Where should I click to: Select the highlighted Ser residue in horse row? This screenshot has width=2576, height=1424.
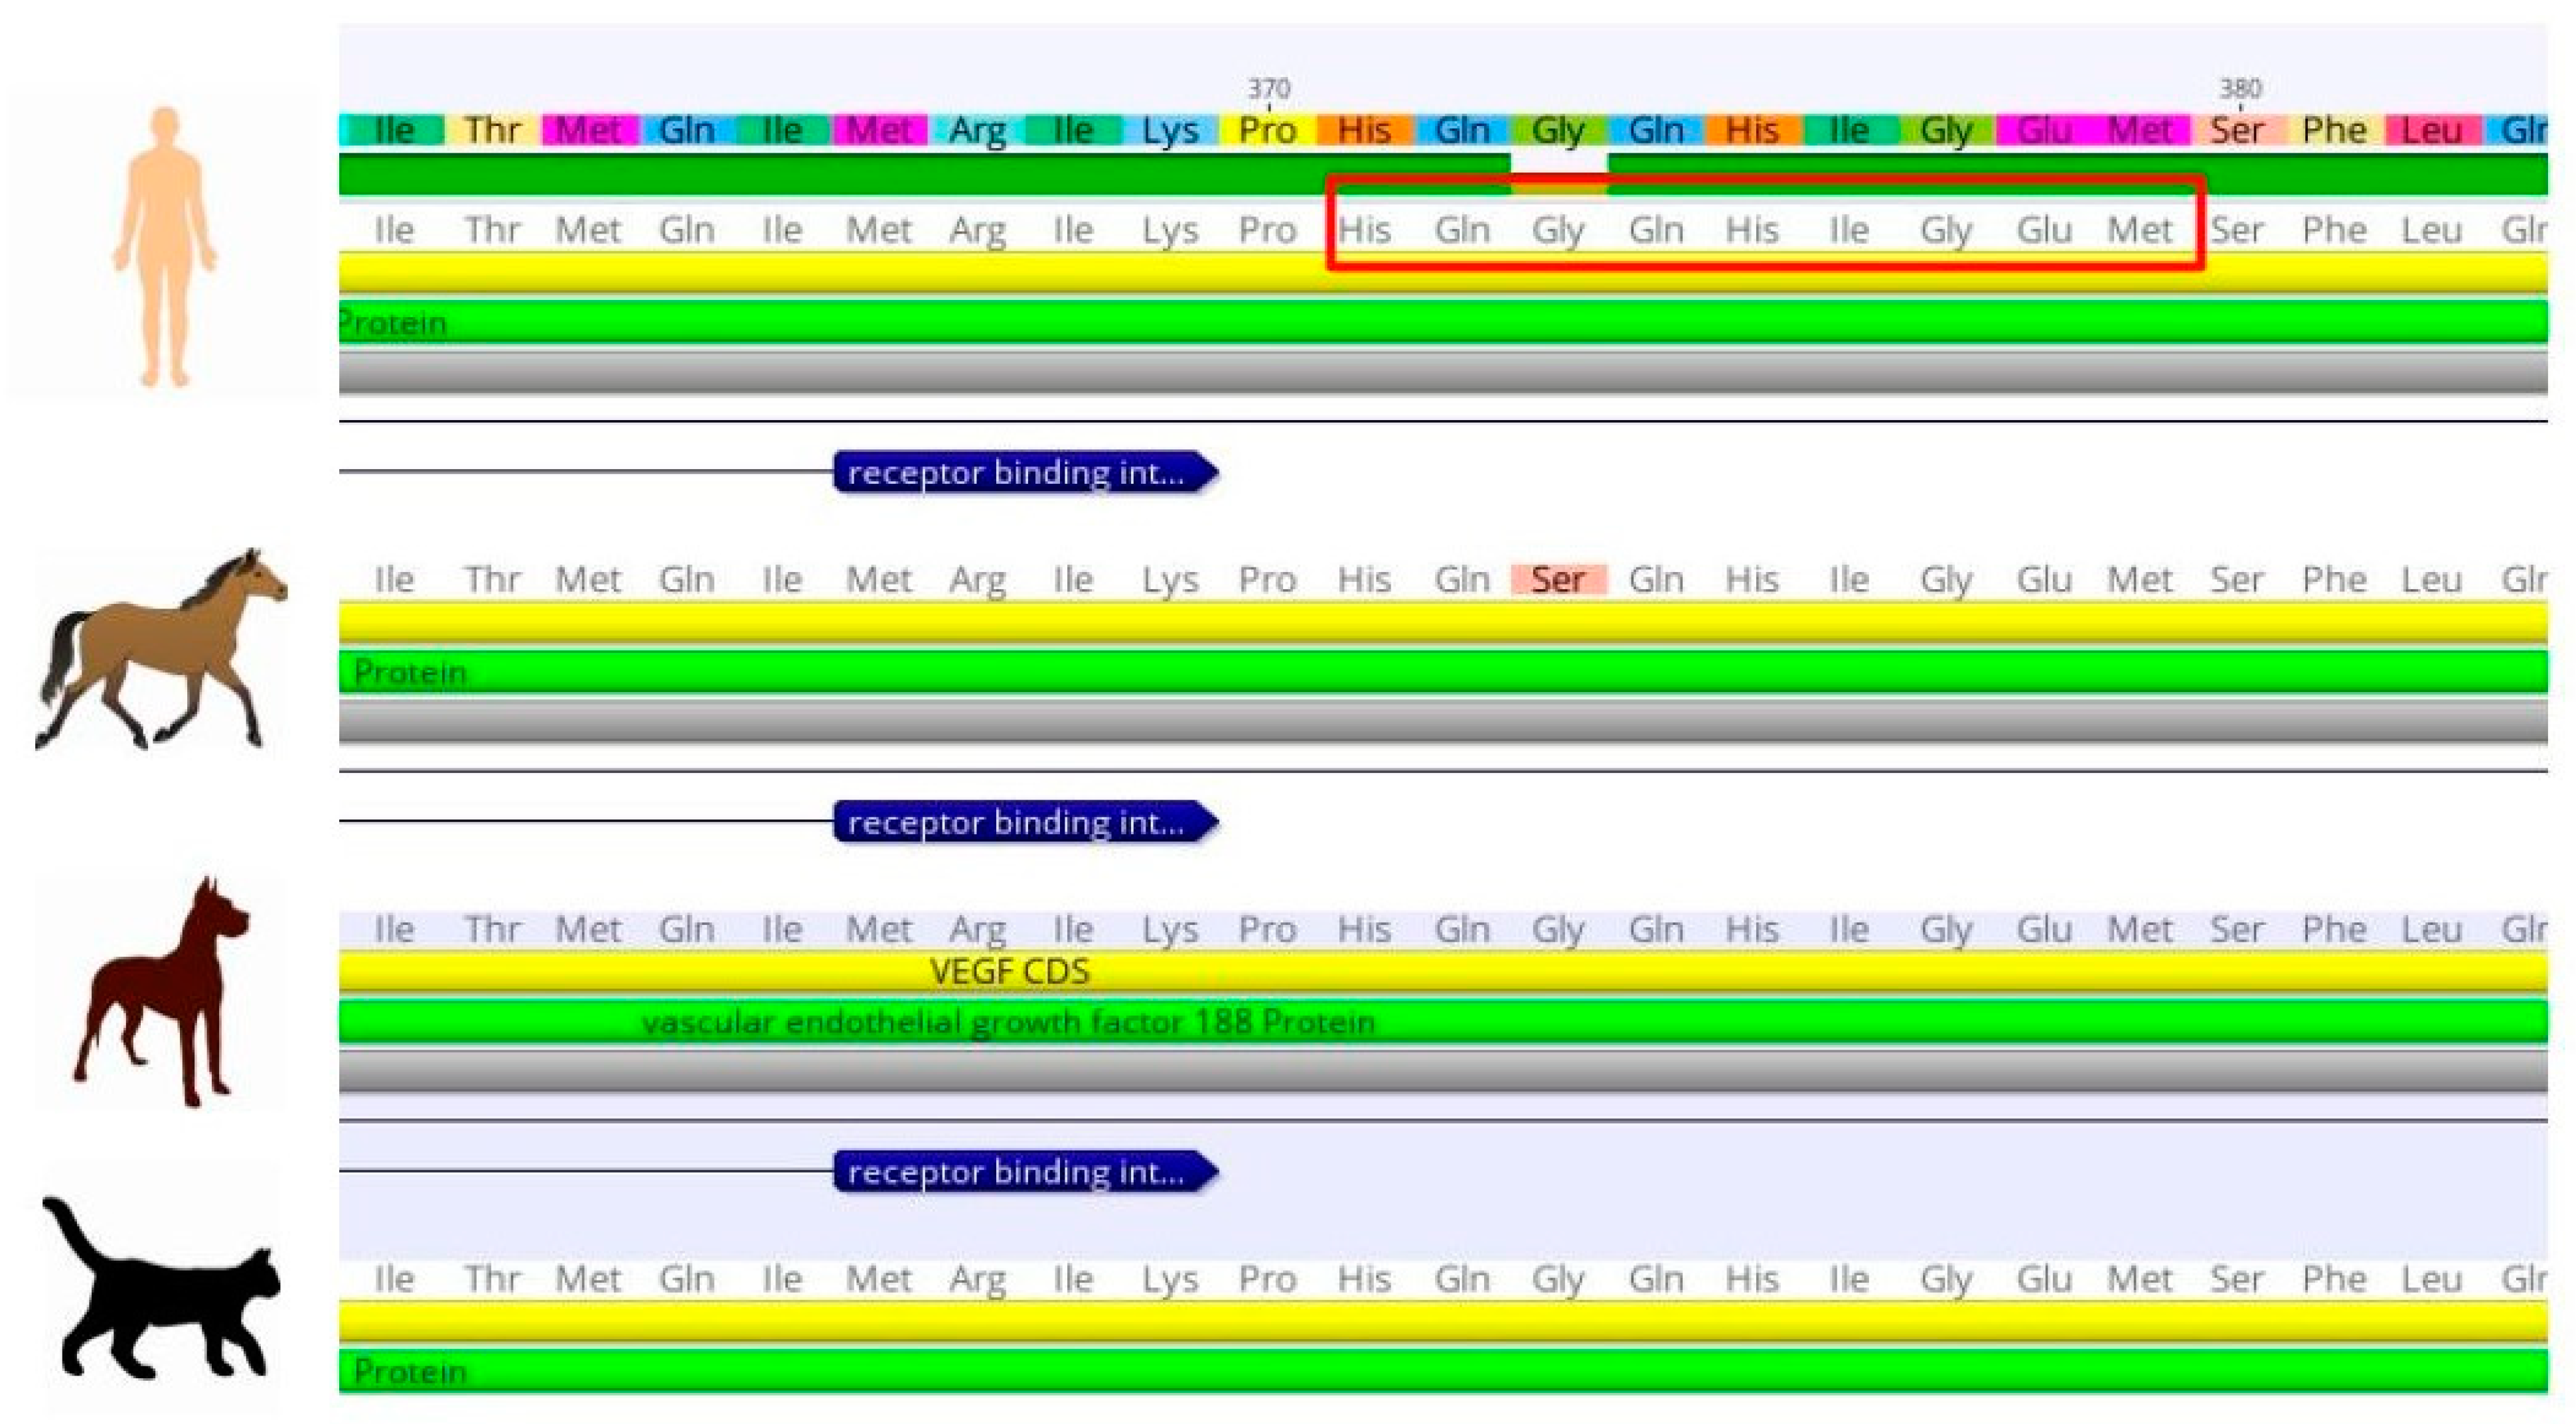click(x=1558, y=580)
